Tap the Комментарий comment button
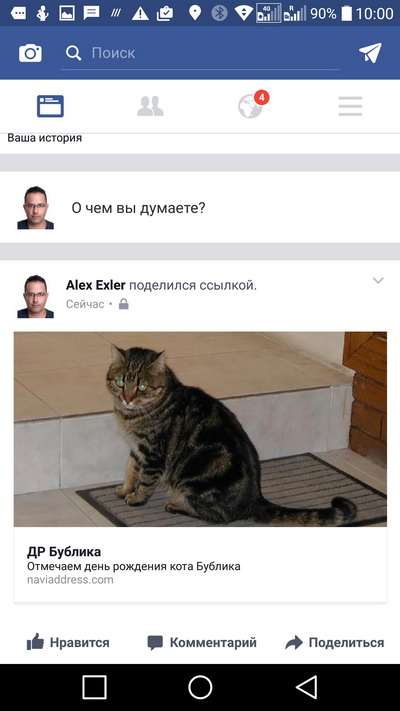This screenshot has height=711, width=400. (x=202, y=642)
